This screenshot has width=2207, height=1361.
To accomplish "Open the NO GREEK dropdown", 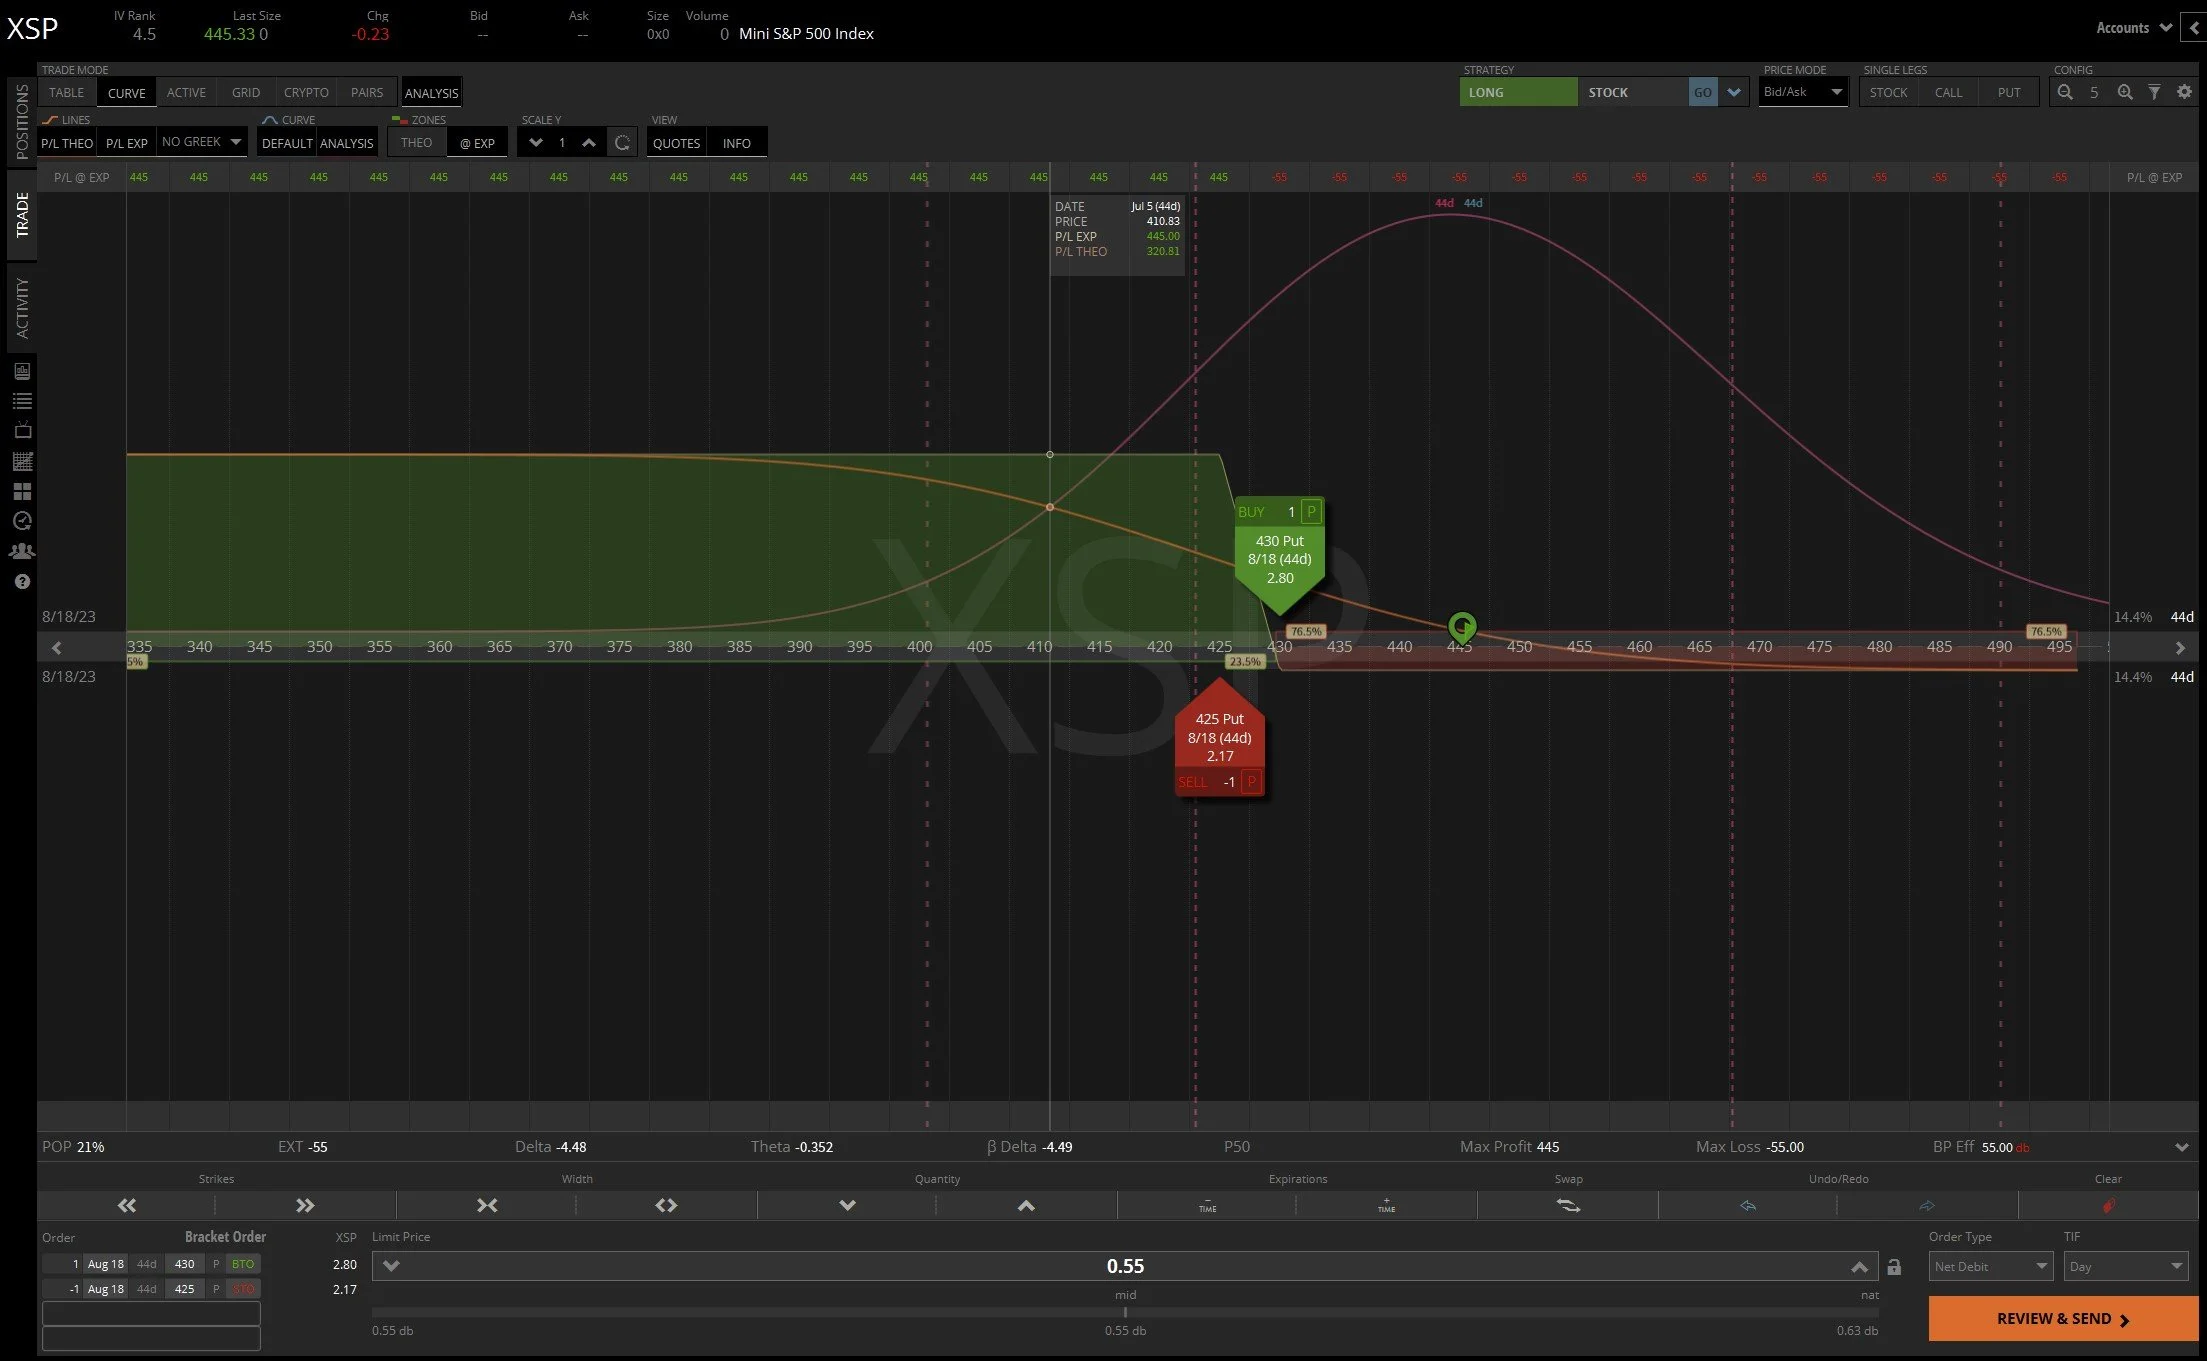I will coord(201,141).
